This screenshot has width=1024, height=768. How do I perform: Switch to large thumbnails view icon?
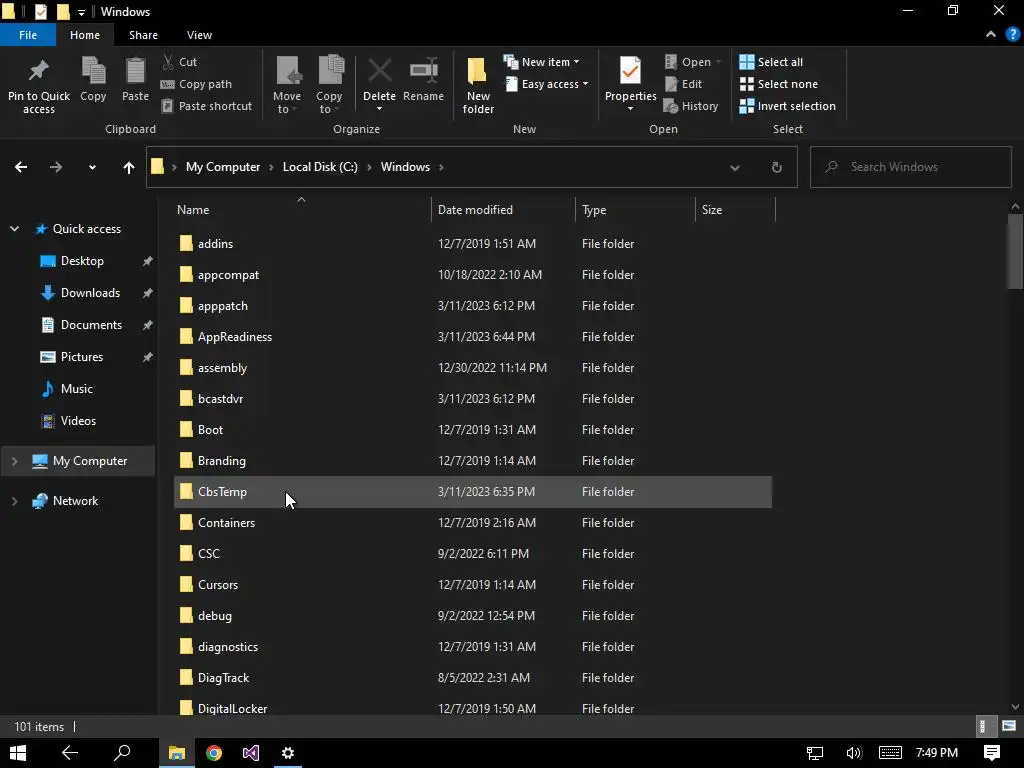tap(1009, 726)
